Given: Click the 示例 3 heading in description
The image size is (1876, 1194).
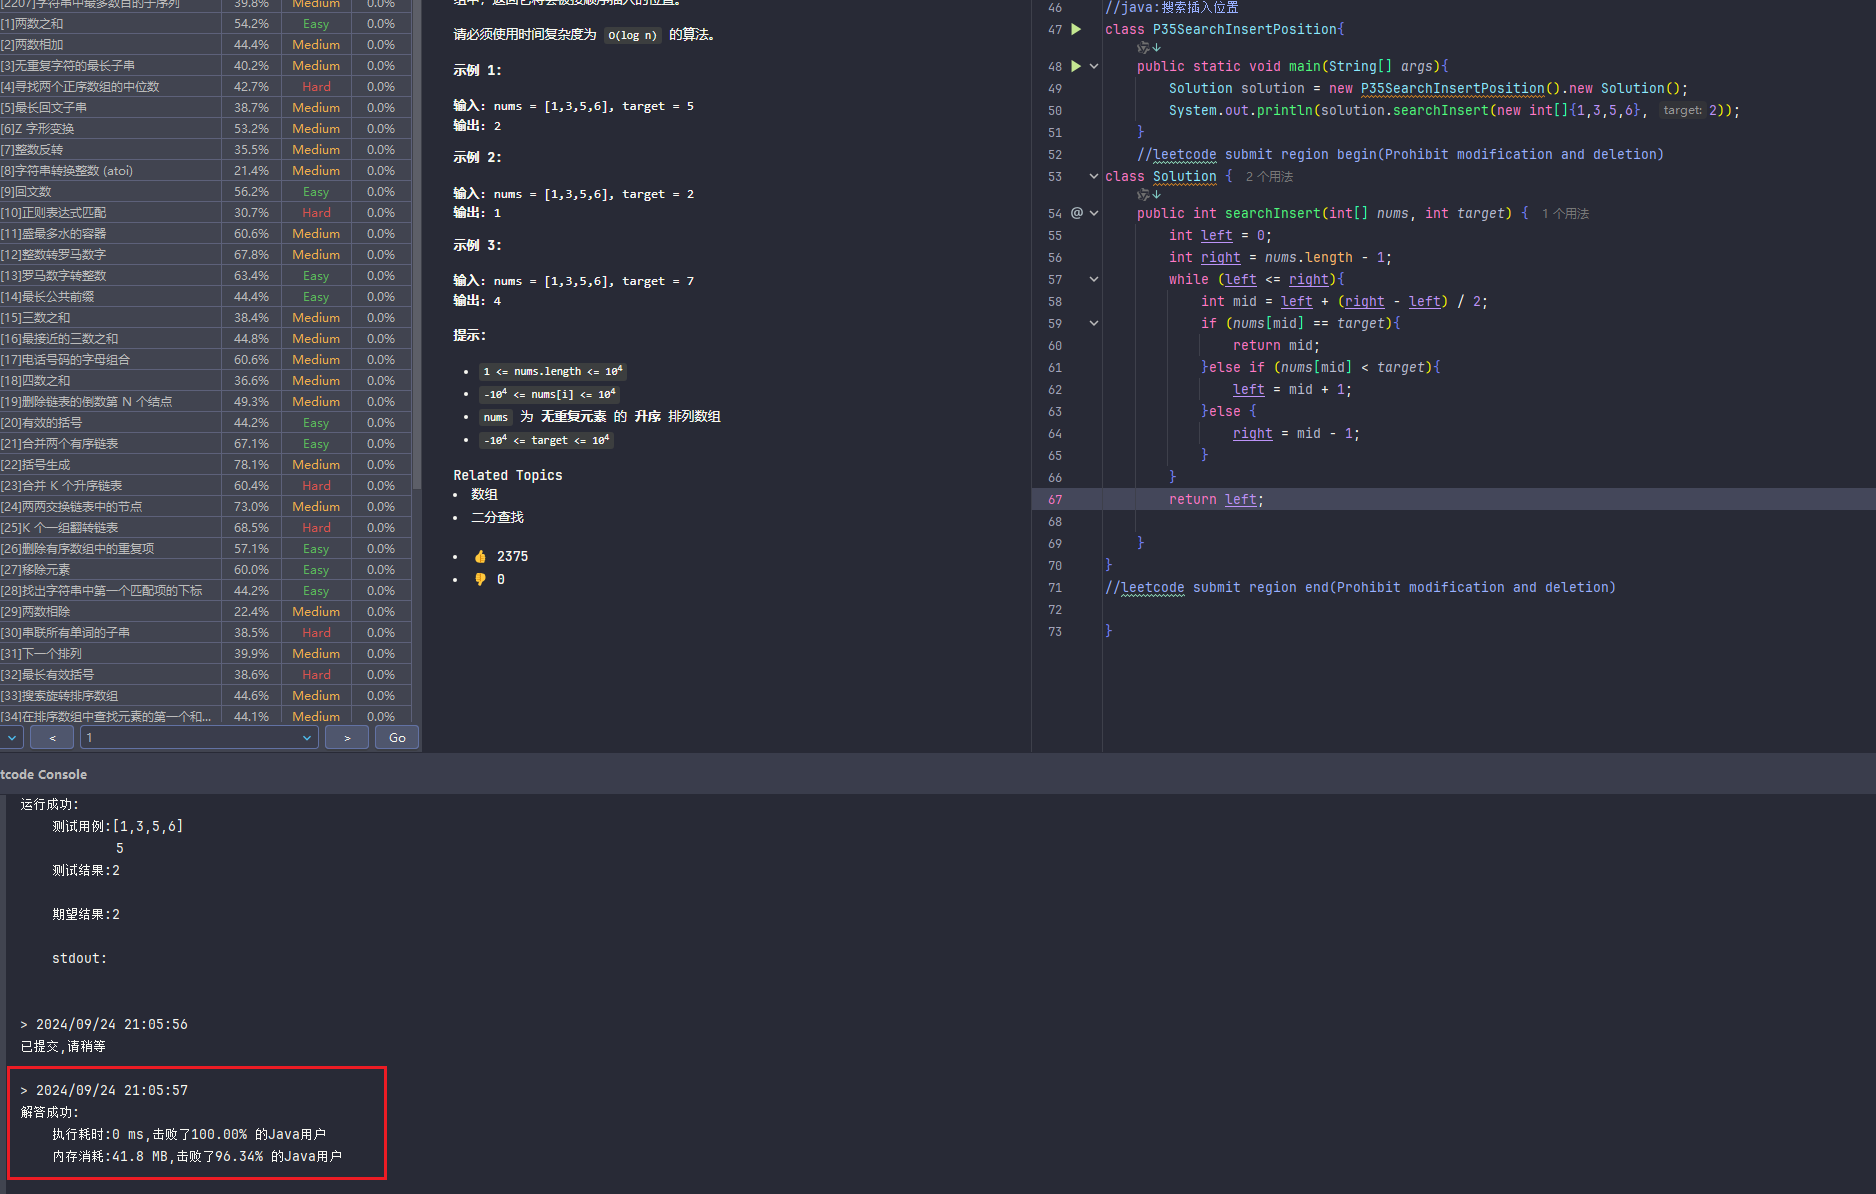Looking at the screenshot, I should [477, 245].
